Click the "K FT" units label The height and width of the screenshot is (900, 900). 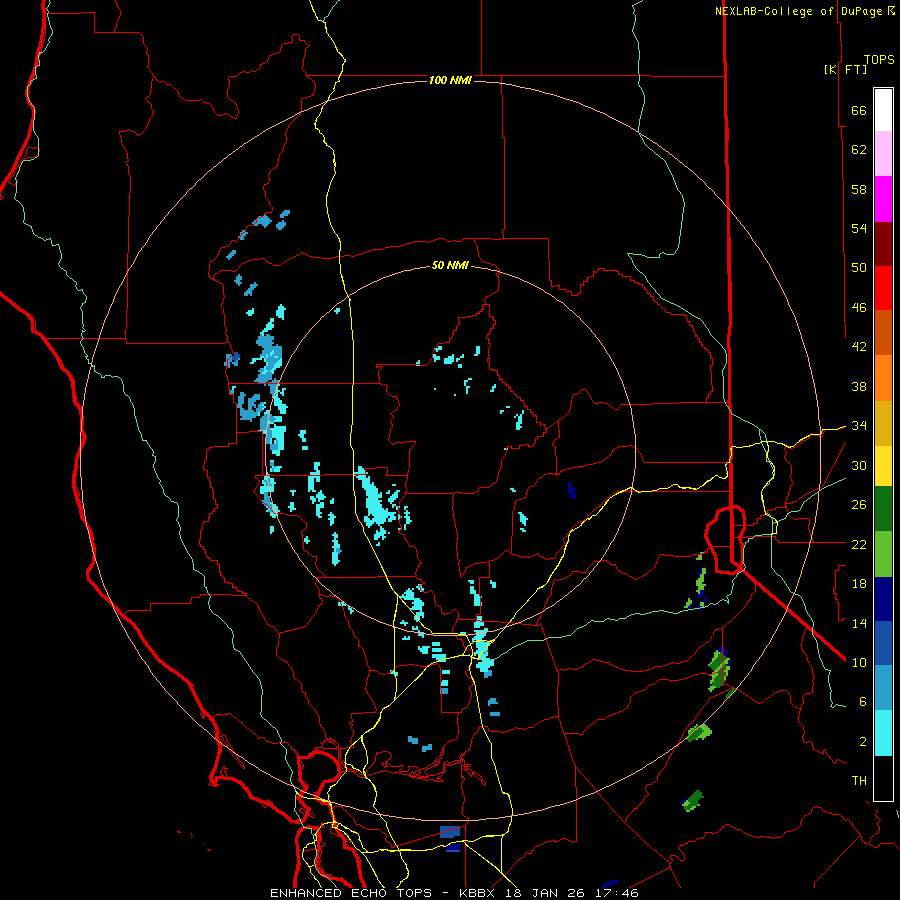(x=845, y=69)
